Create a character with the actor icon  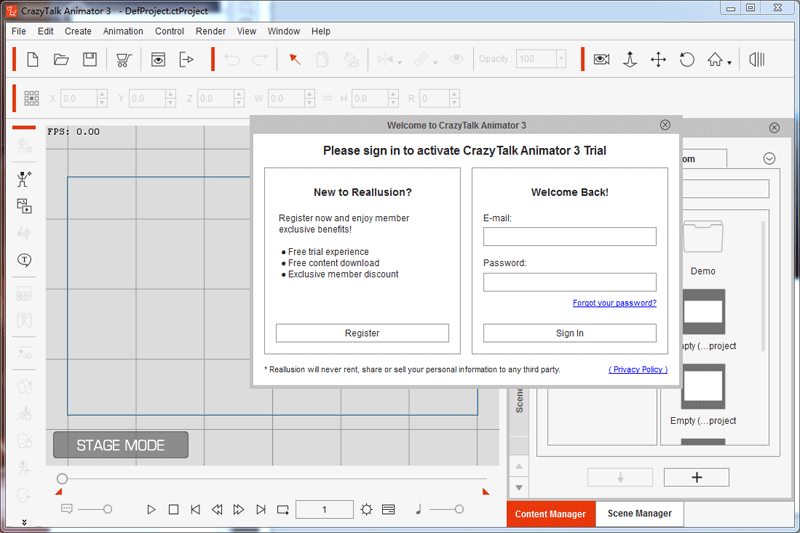(x=24, y=179)
